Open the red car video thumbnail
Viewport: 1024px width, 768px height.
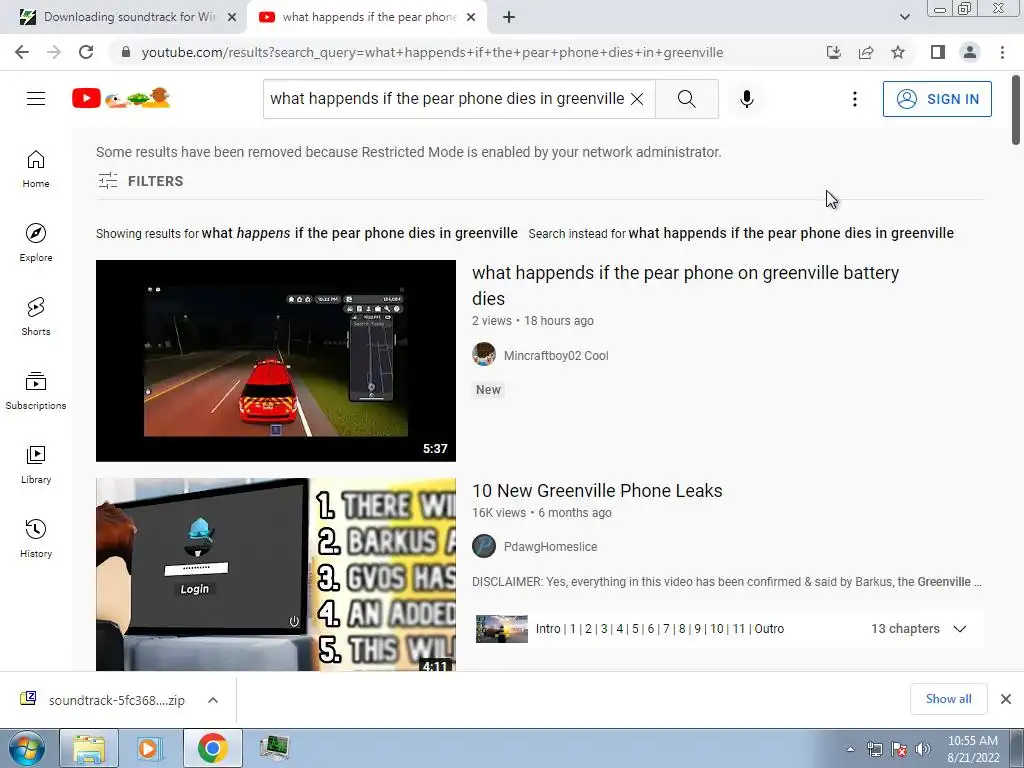276,360
